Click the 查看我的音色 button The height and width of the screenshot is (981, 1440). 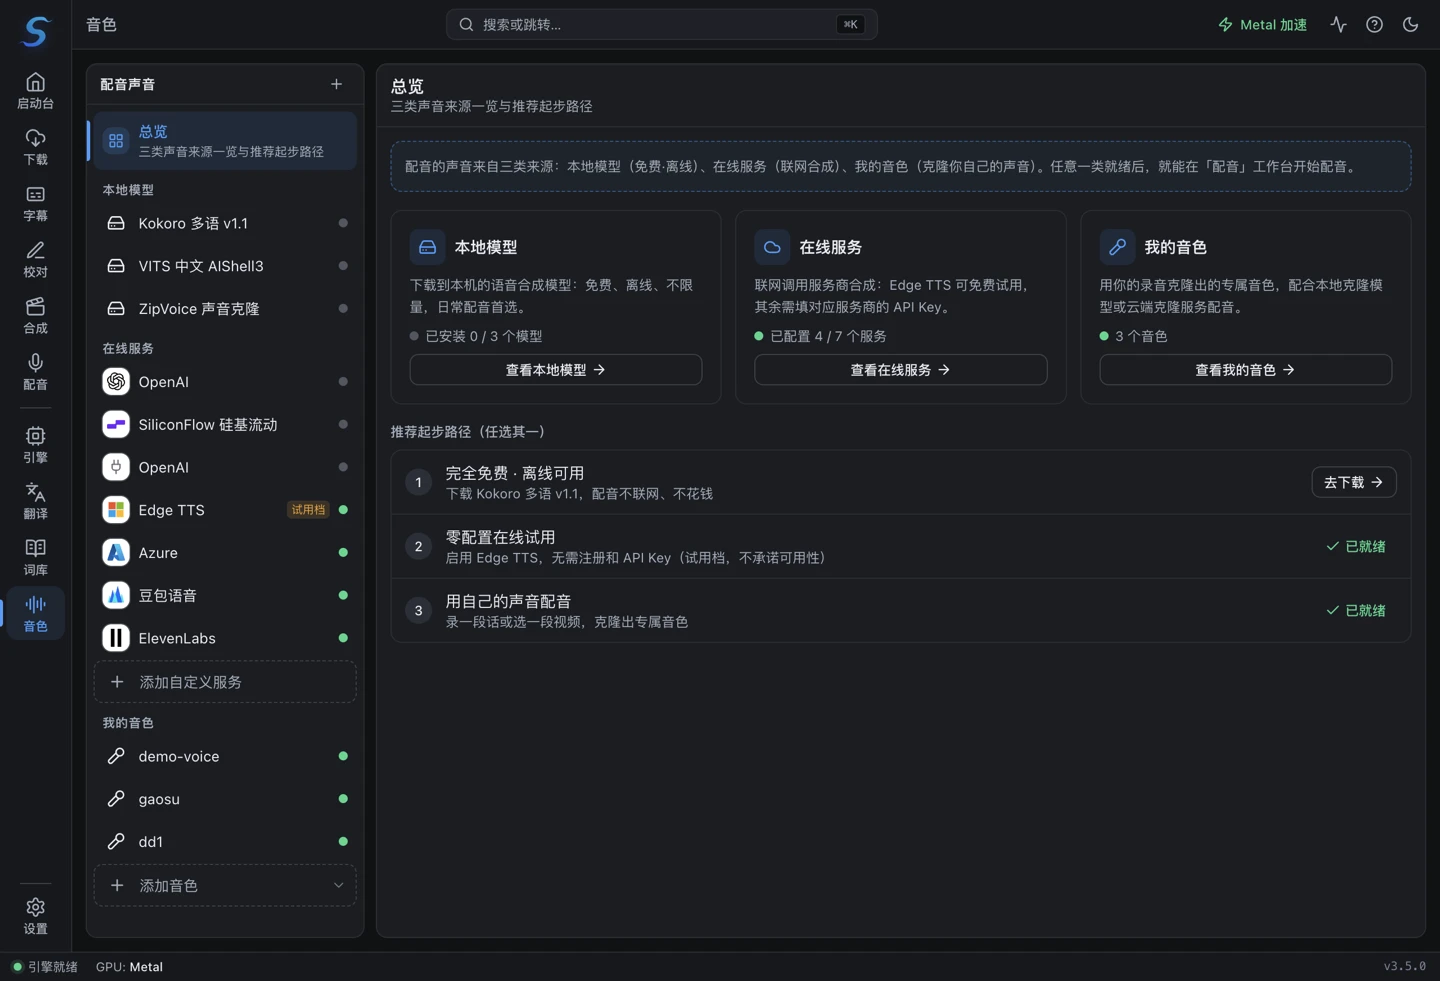pyautogui.click(x=1245, y=370)
